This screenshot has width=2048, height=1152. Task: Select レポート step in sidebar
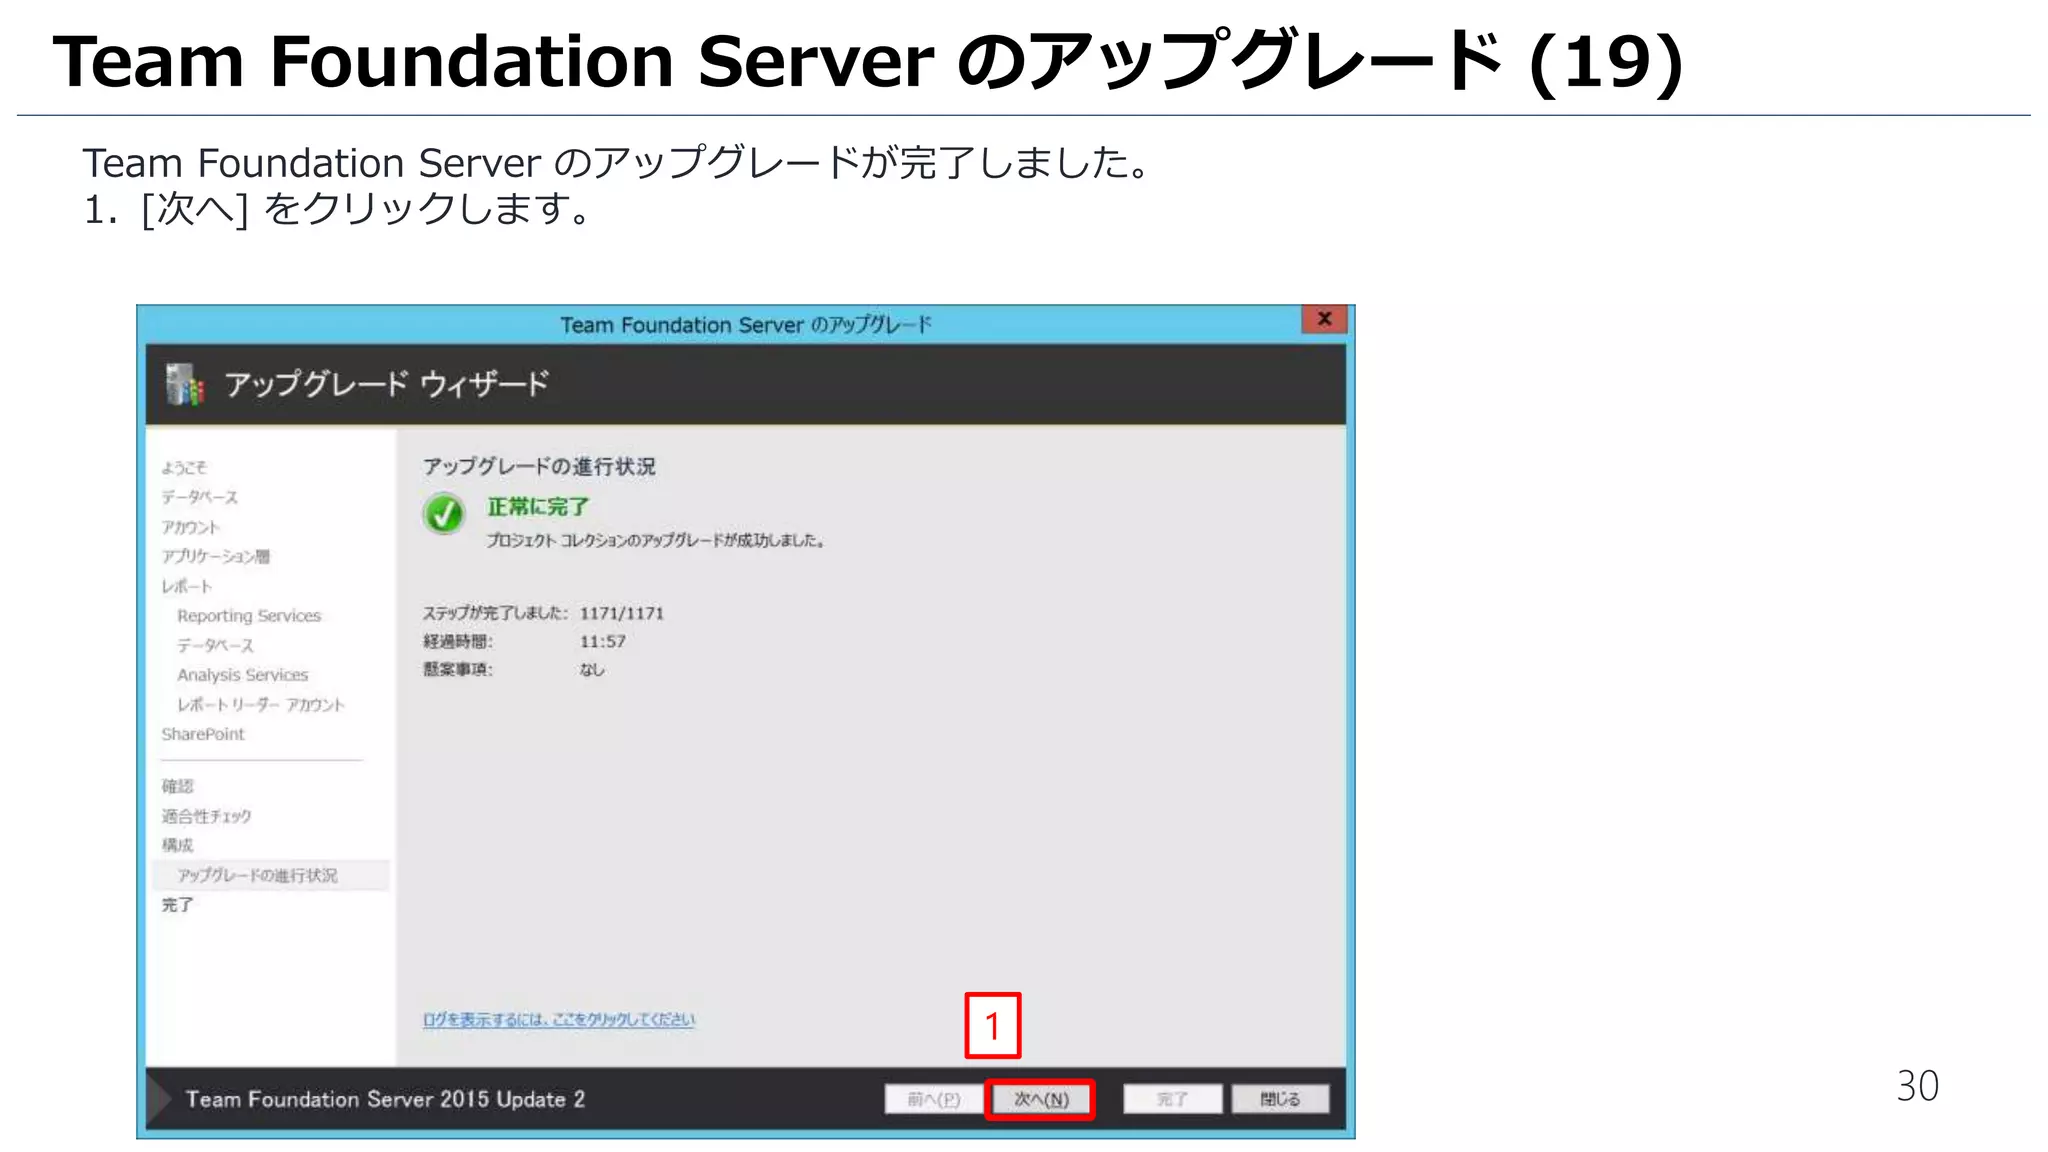click(186, 586)
